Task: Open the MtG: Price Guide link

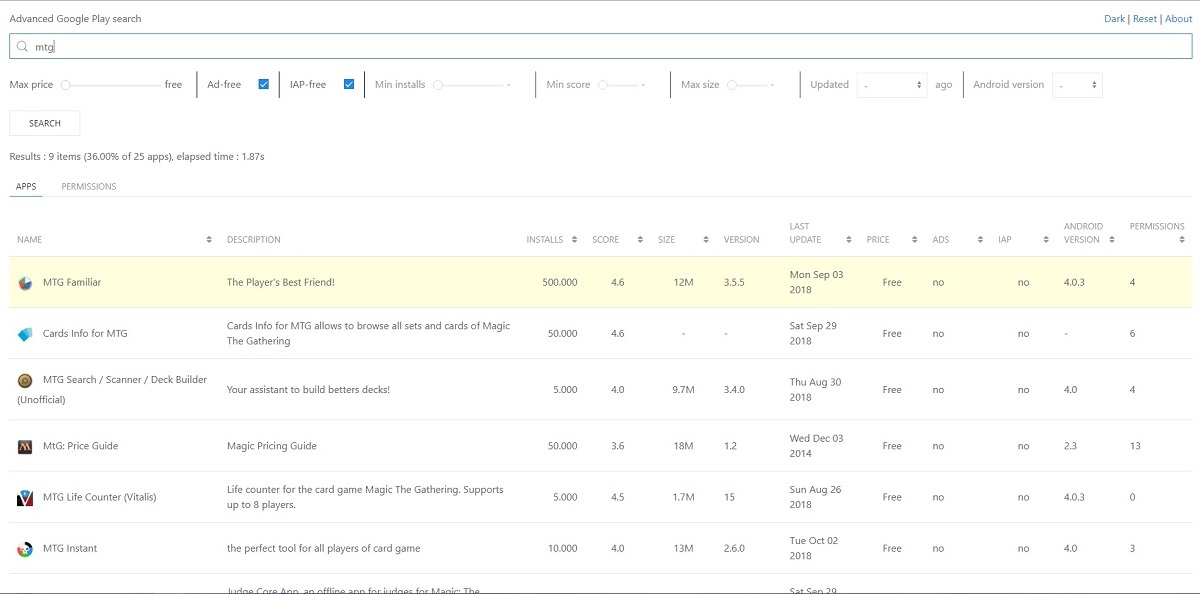Action: pos(80,446)
